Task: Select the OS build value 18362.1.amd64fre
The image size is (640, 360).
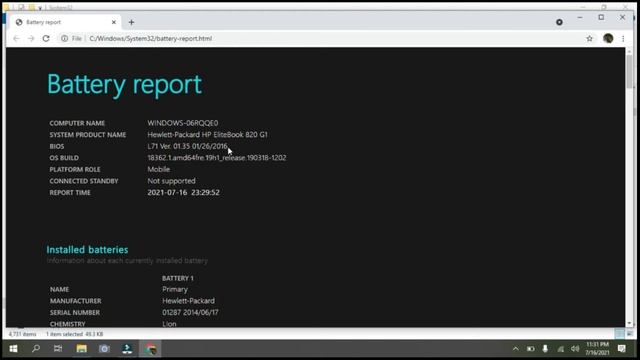Action: pos(217,158)
